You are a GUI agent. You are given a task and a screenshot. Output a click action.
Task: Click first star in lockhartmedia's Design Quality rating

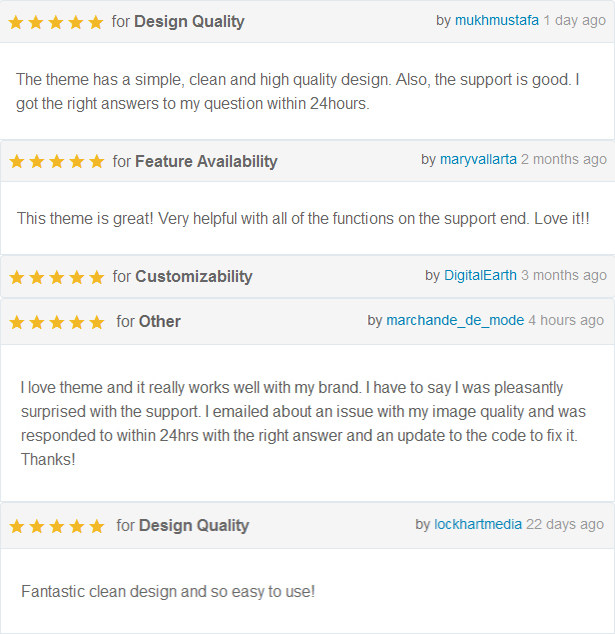point(17,526)
